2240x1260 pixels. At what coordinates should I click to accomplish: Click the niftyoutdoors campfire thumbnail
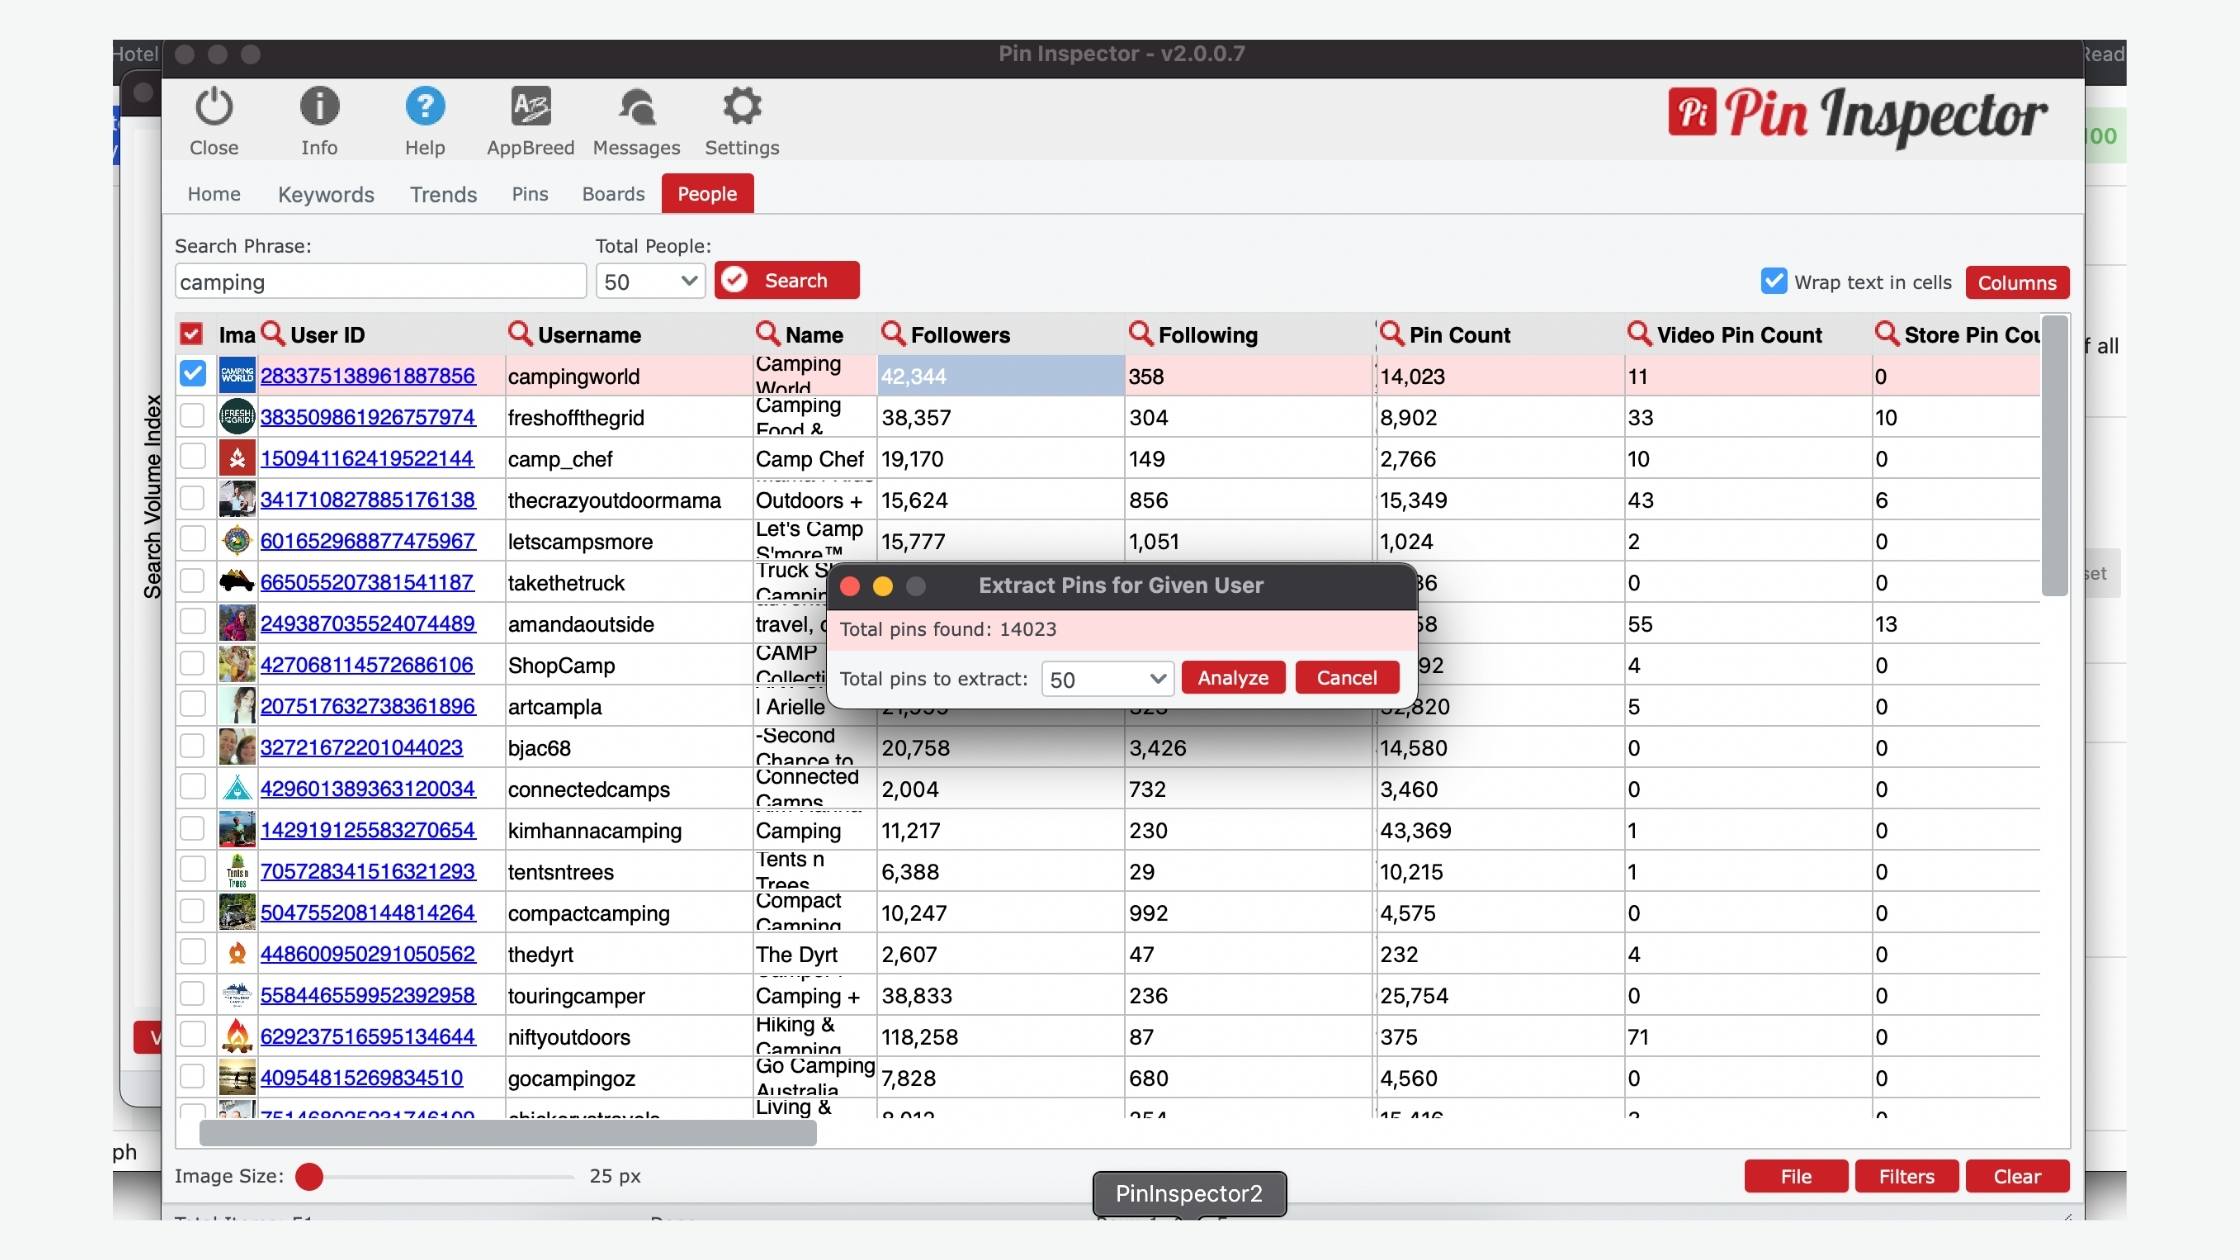(237, 1036)
